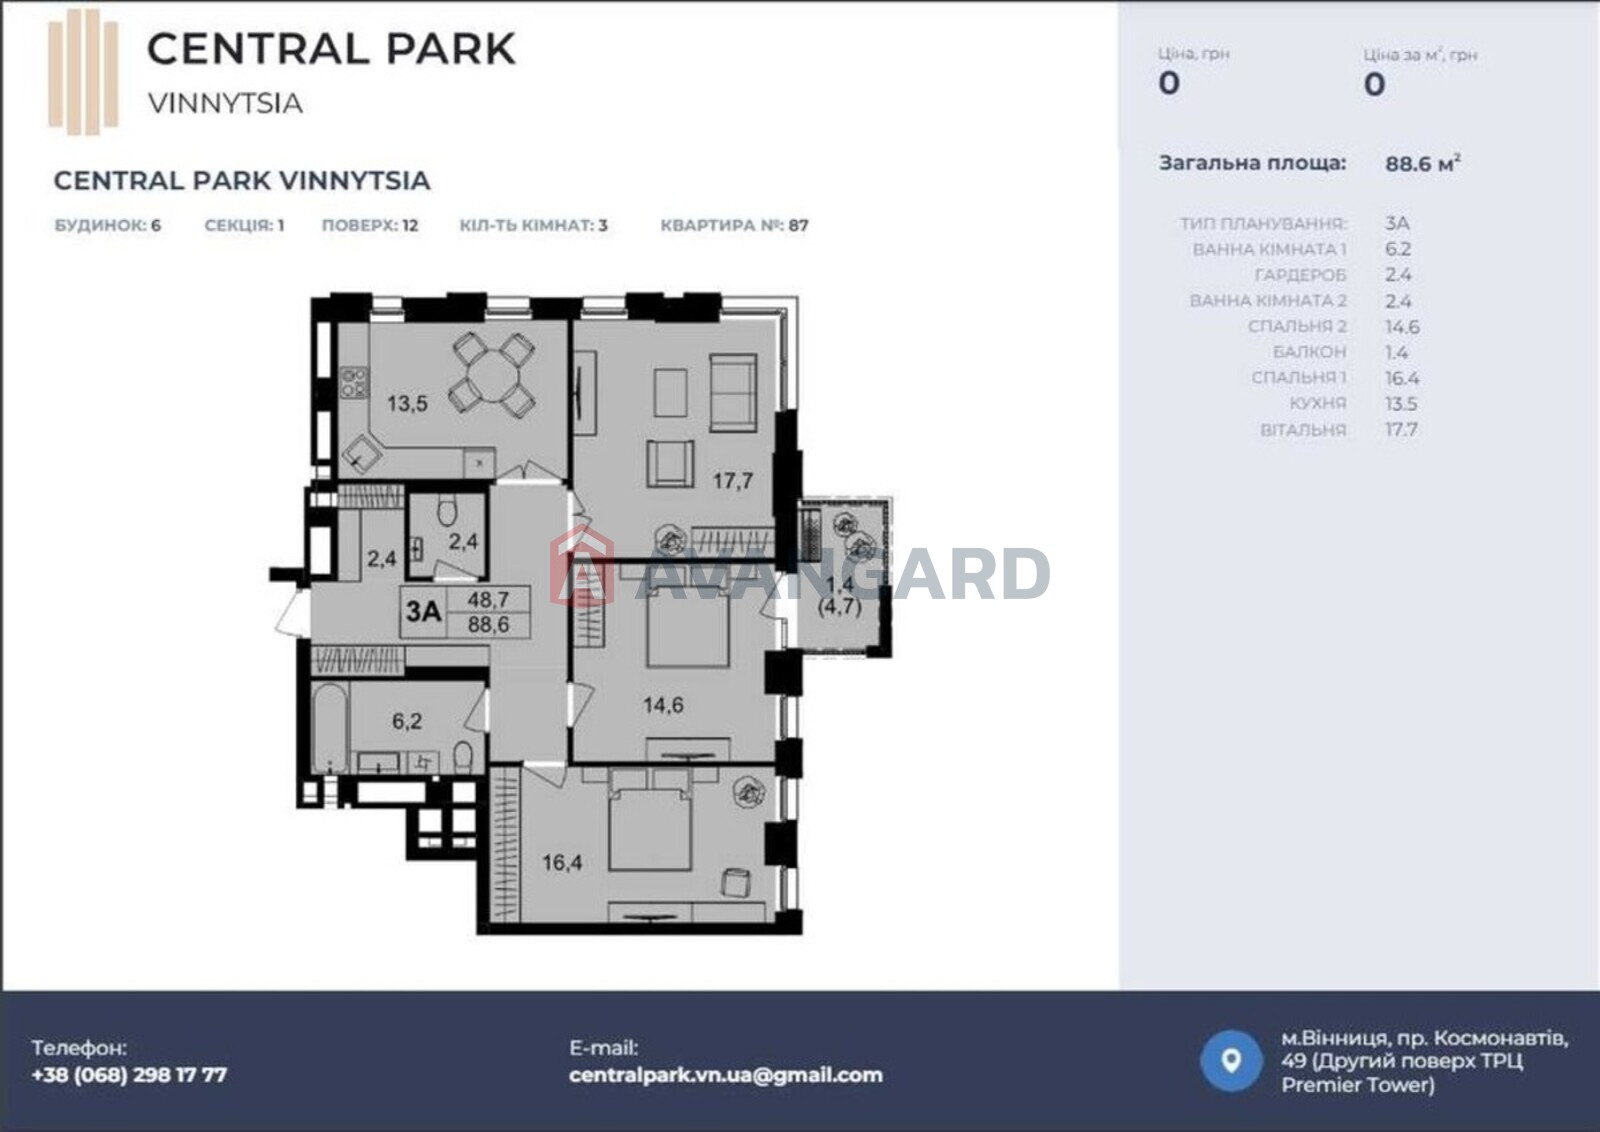Click the Central Park striped logo
Viewport: 1600px width, 1132px height.
(83, 72)
